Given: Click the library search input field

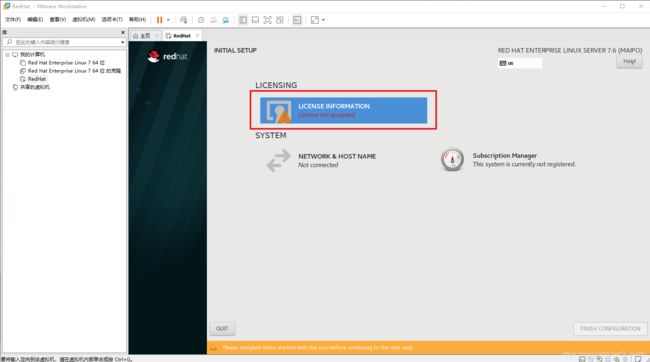Looking at the screenshot, I should click(65, 42).
